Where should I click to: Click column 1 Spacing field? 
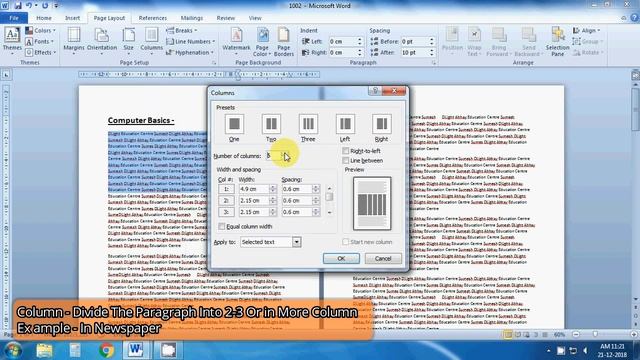coord(297,189)
